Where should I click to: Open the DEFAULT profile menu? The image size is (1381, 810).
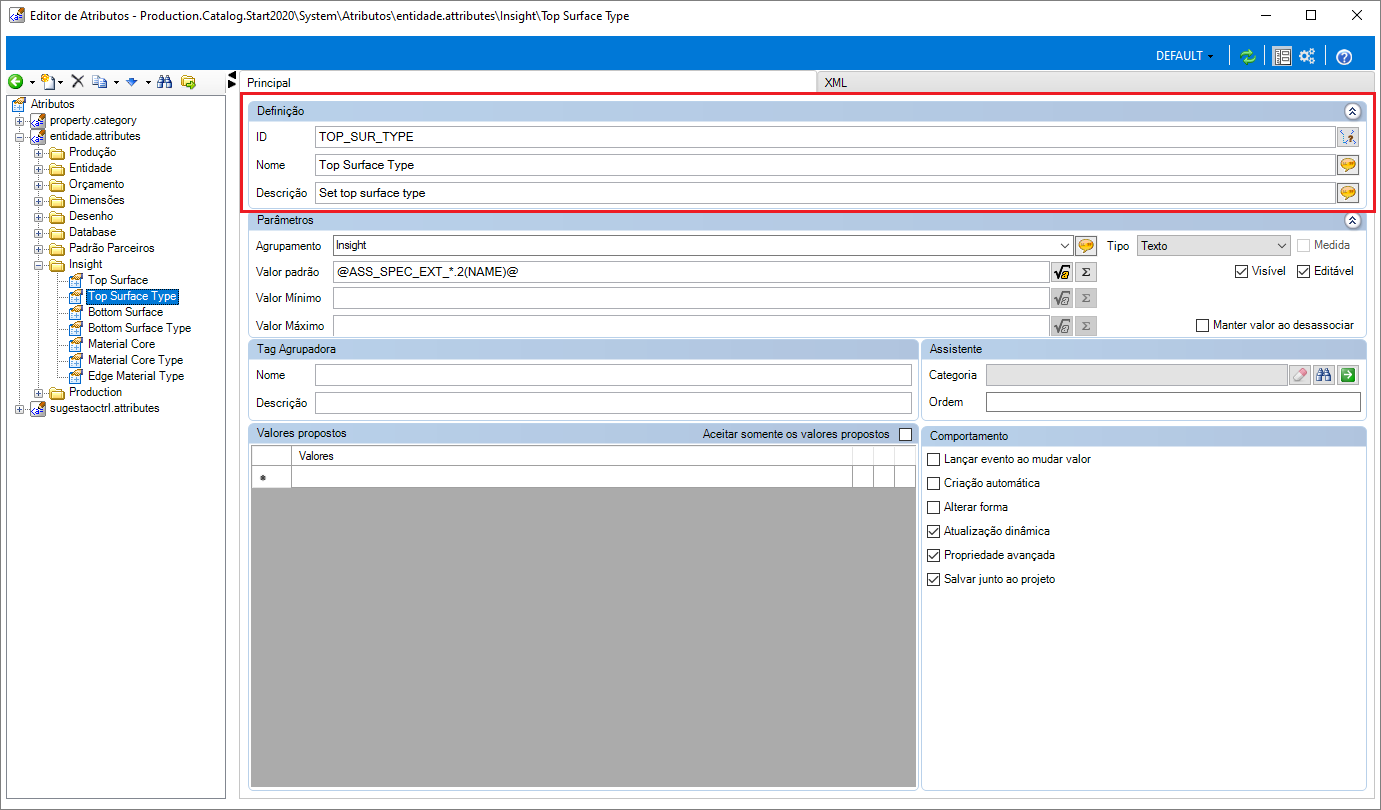click(x=1184, y=56)
